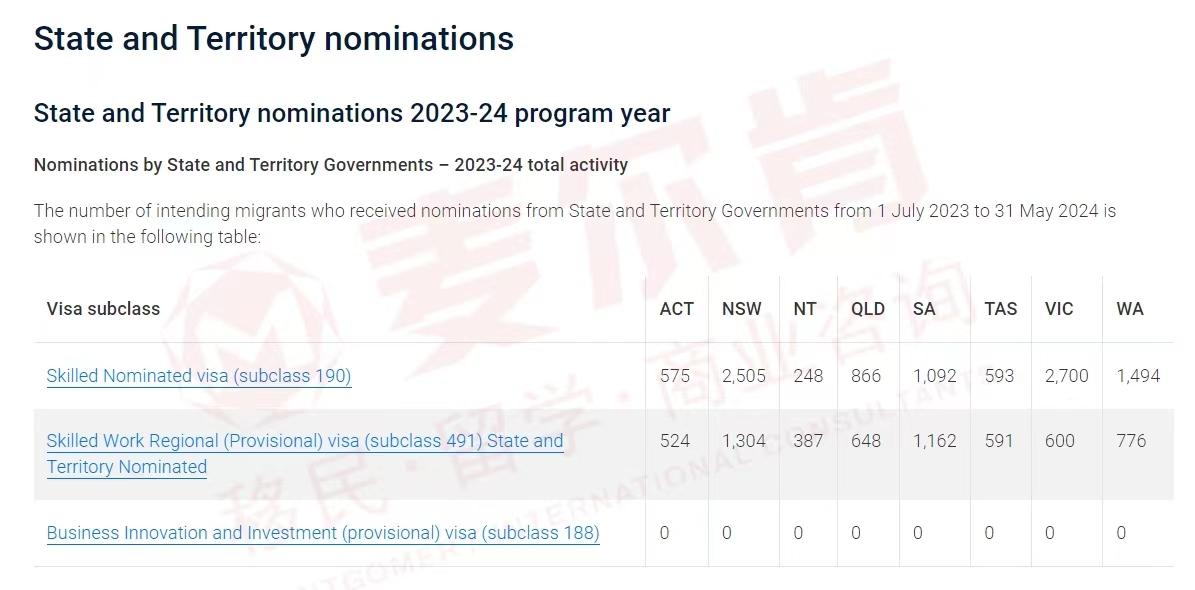Click the NT column header
This screenshot has width=1195, height=590.
[805, 309]
